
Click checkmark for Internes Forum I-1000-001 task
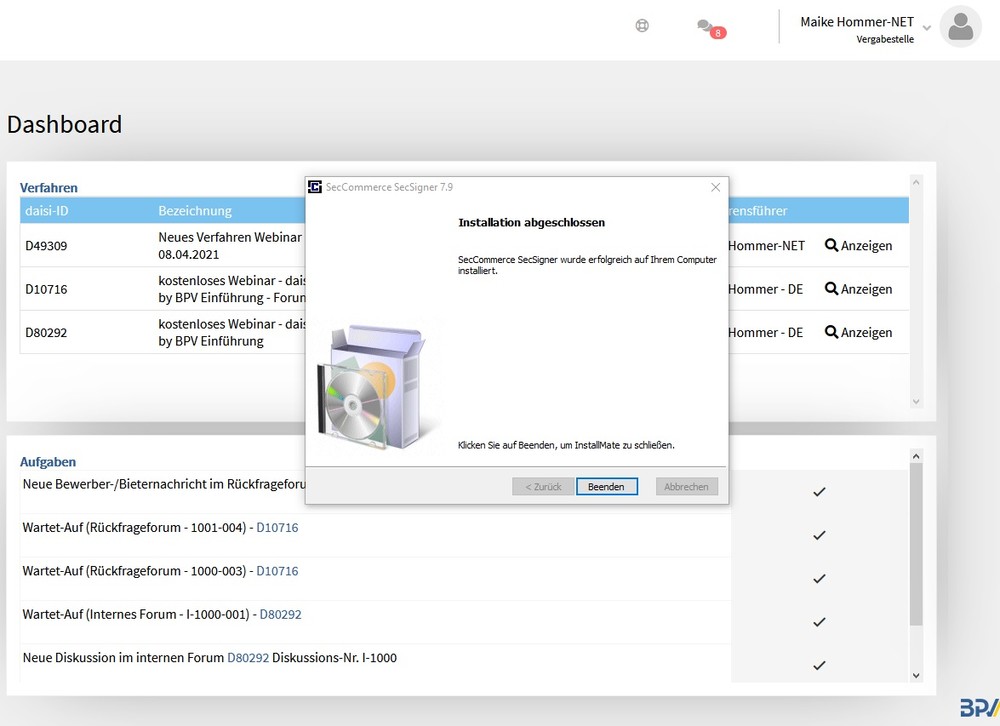[x=820, y=622]
